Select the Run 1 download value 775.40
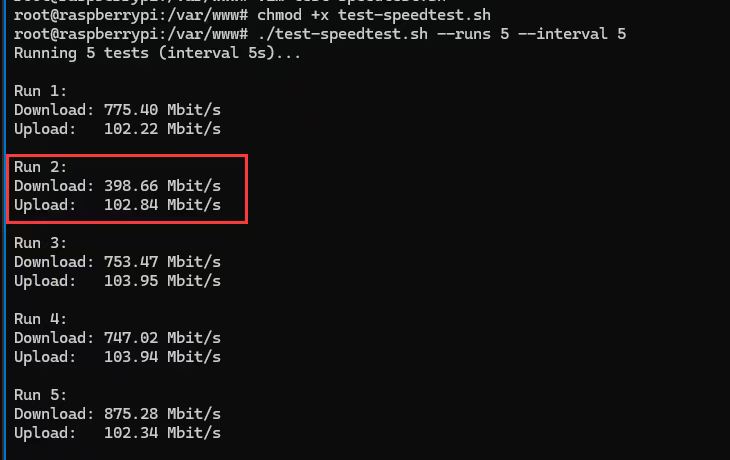This screenshot has width=730, height=460. tap(131, 110)
